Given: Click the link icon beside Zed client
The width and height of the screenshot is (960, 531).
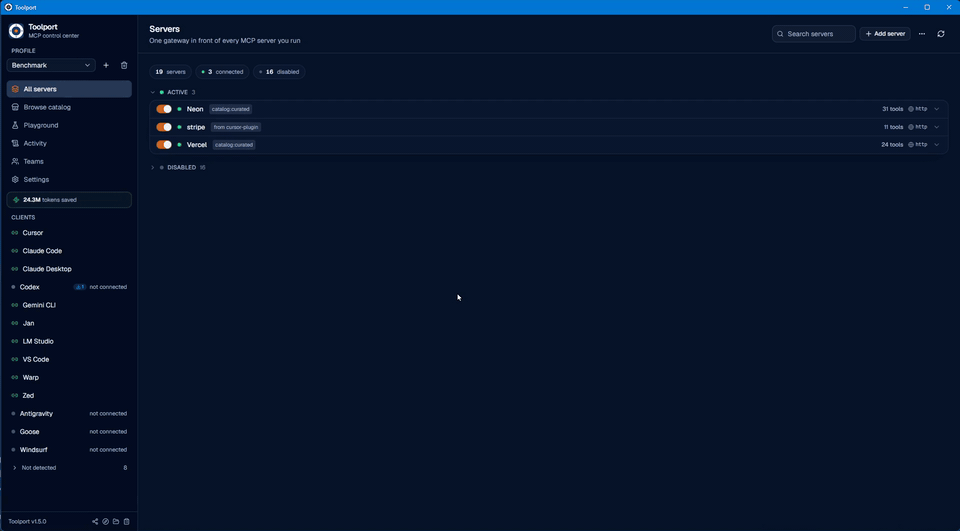Looking at the screenshot, I should point(15,396).
